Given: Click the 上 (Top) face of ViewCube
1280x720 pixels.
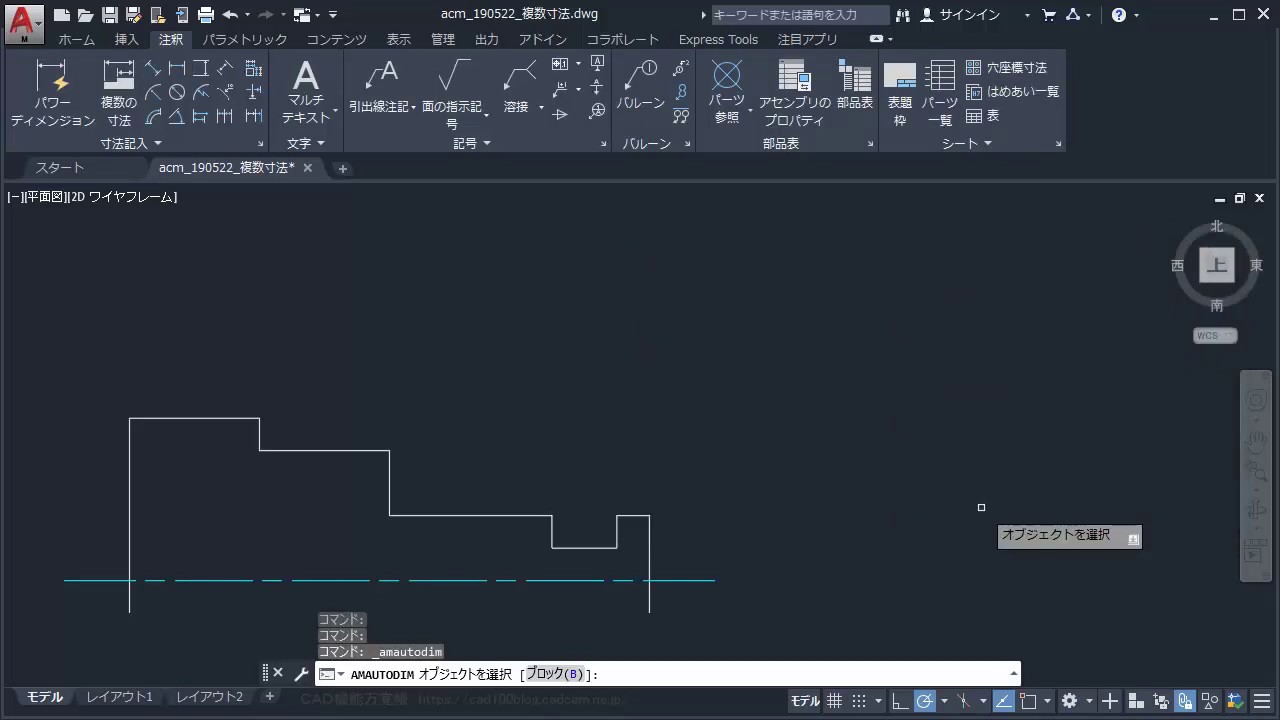Looking at the screenshot, I should (1217, 265).
